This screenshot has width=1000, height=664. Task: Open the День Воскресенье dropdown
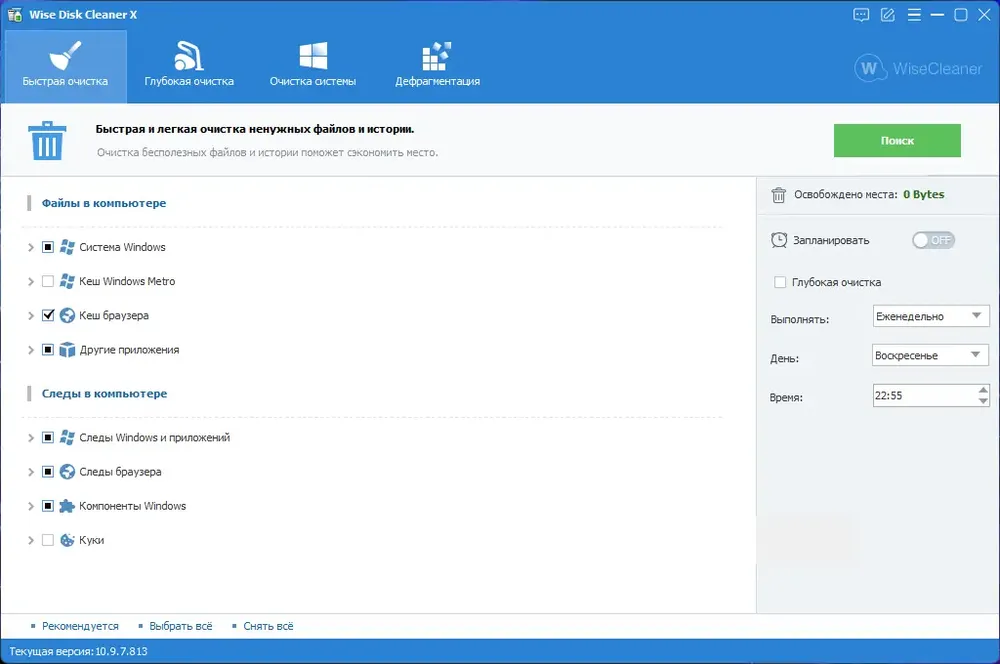[x=930, y=355]
